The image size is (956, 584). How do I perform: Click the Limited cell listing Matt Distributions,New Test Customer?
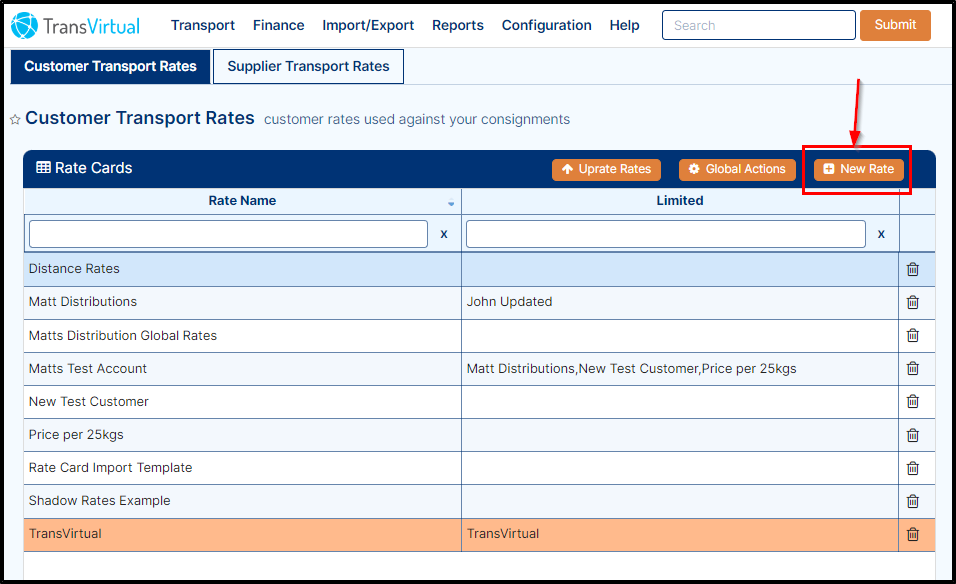(x=680, y=369)
